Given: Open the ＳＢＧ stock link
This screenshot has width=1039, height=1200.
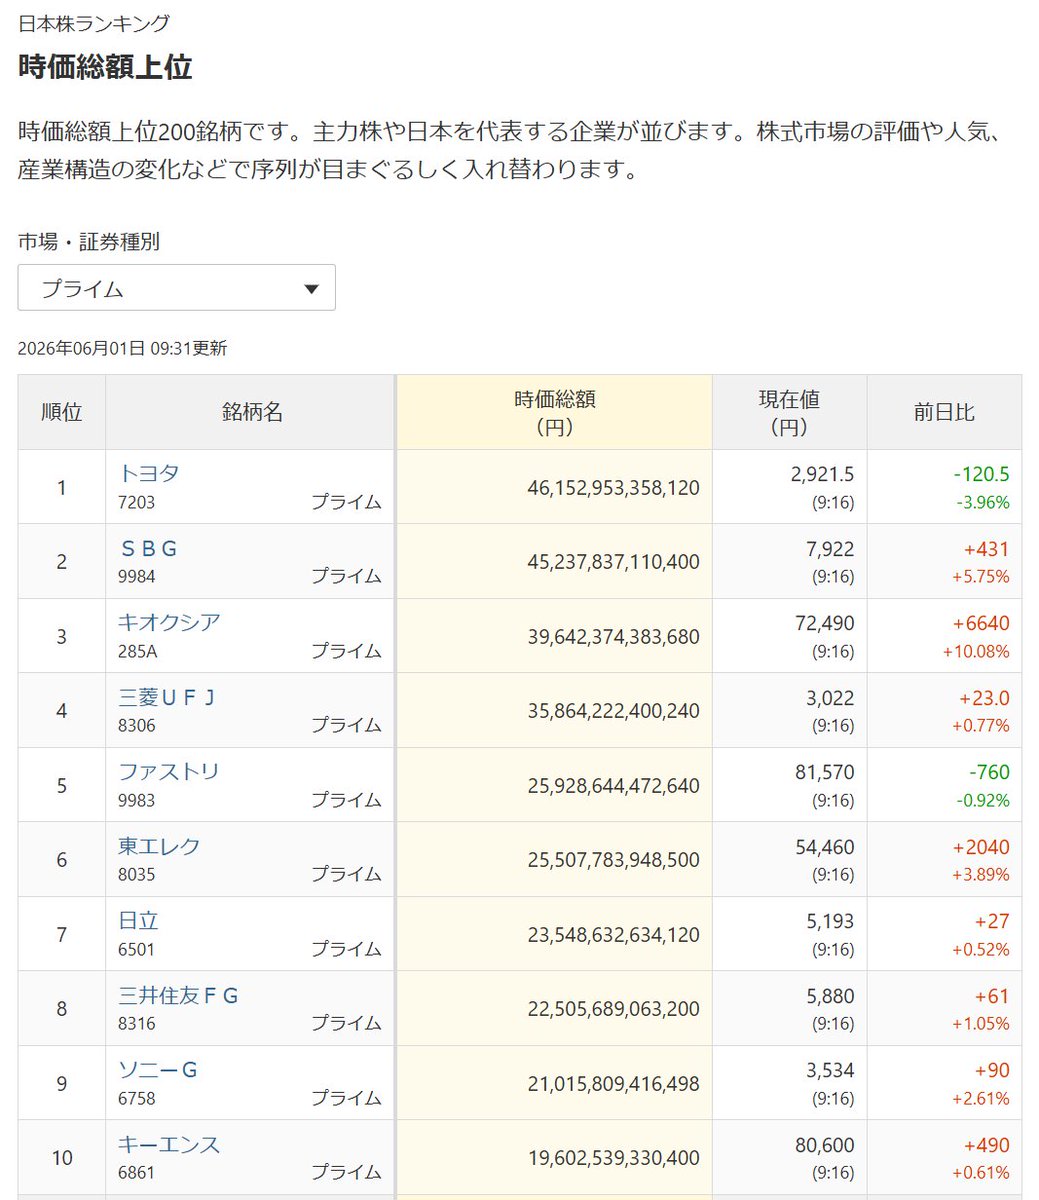Looking at the screenshot, I should [x=148, y=548].
